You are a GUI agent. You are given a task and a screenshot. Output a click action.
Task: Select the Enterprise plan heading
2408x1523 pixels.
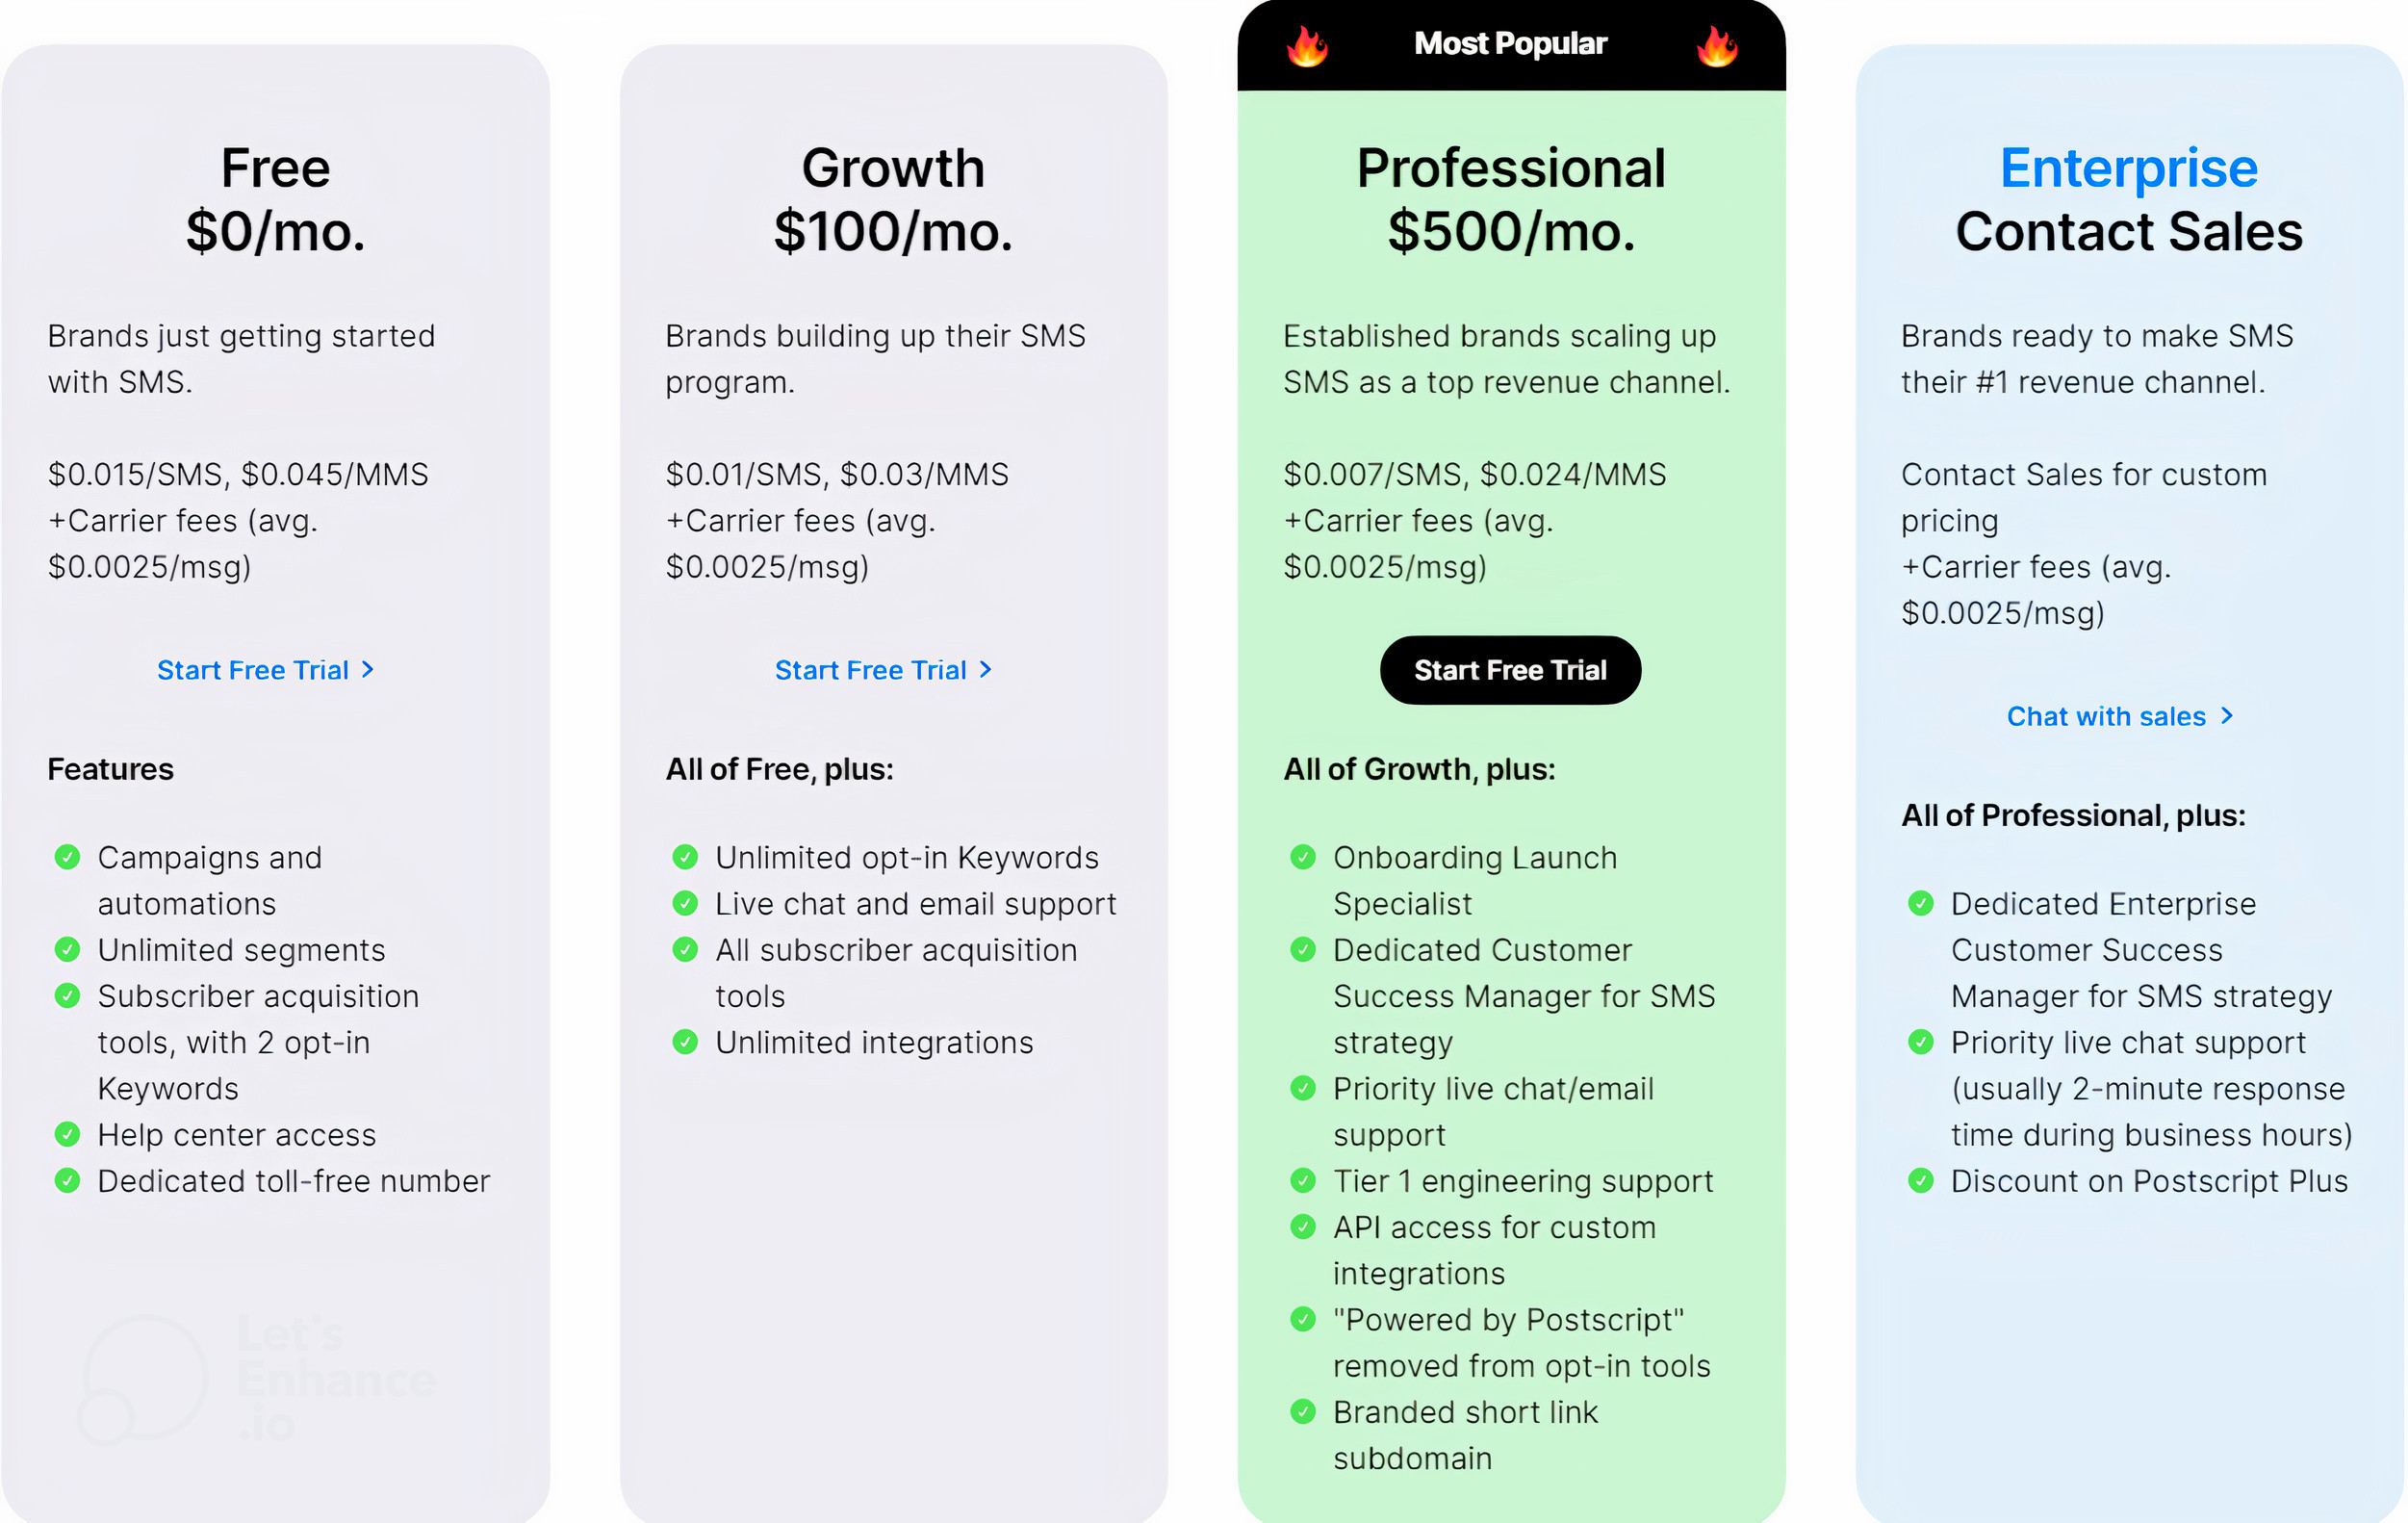[2128, 168]
